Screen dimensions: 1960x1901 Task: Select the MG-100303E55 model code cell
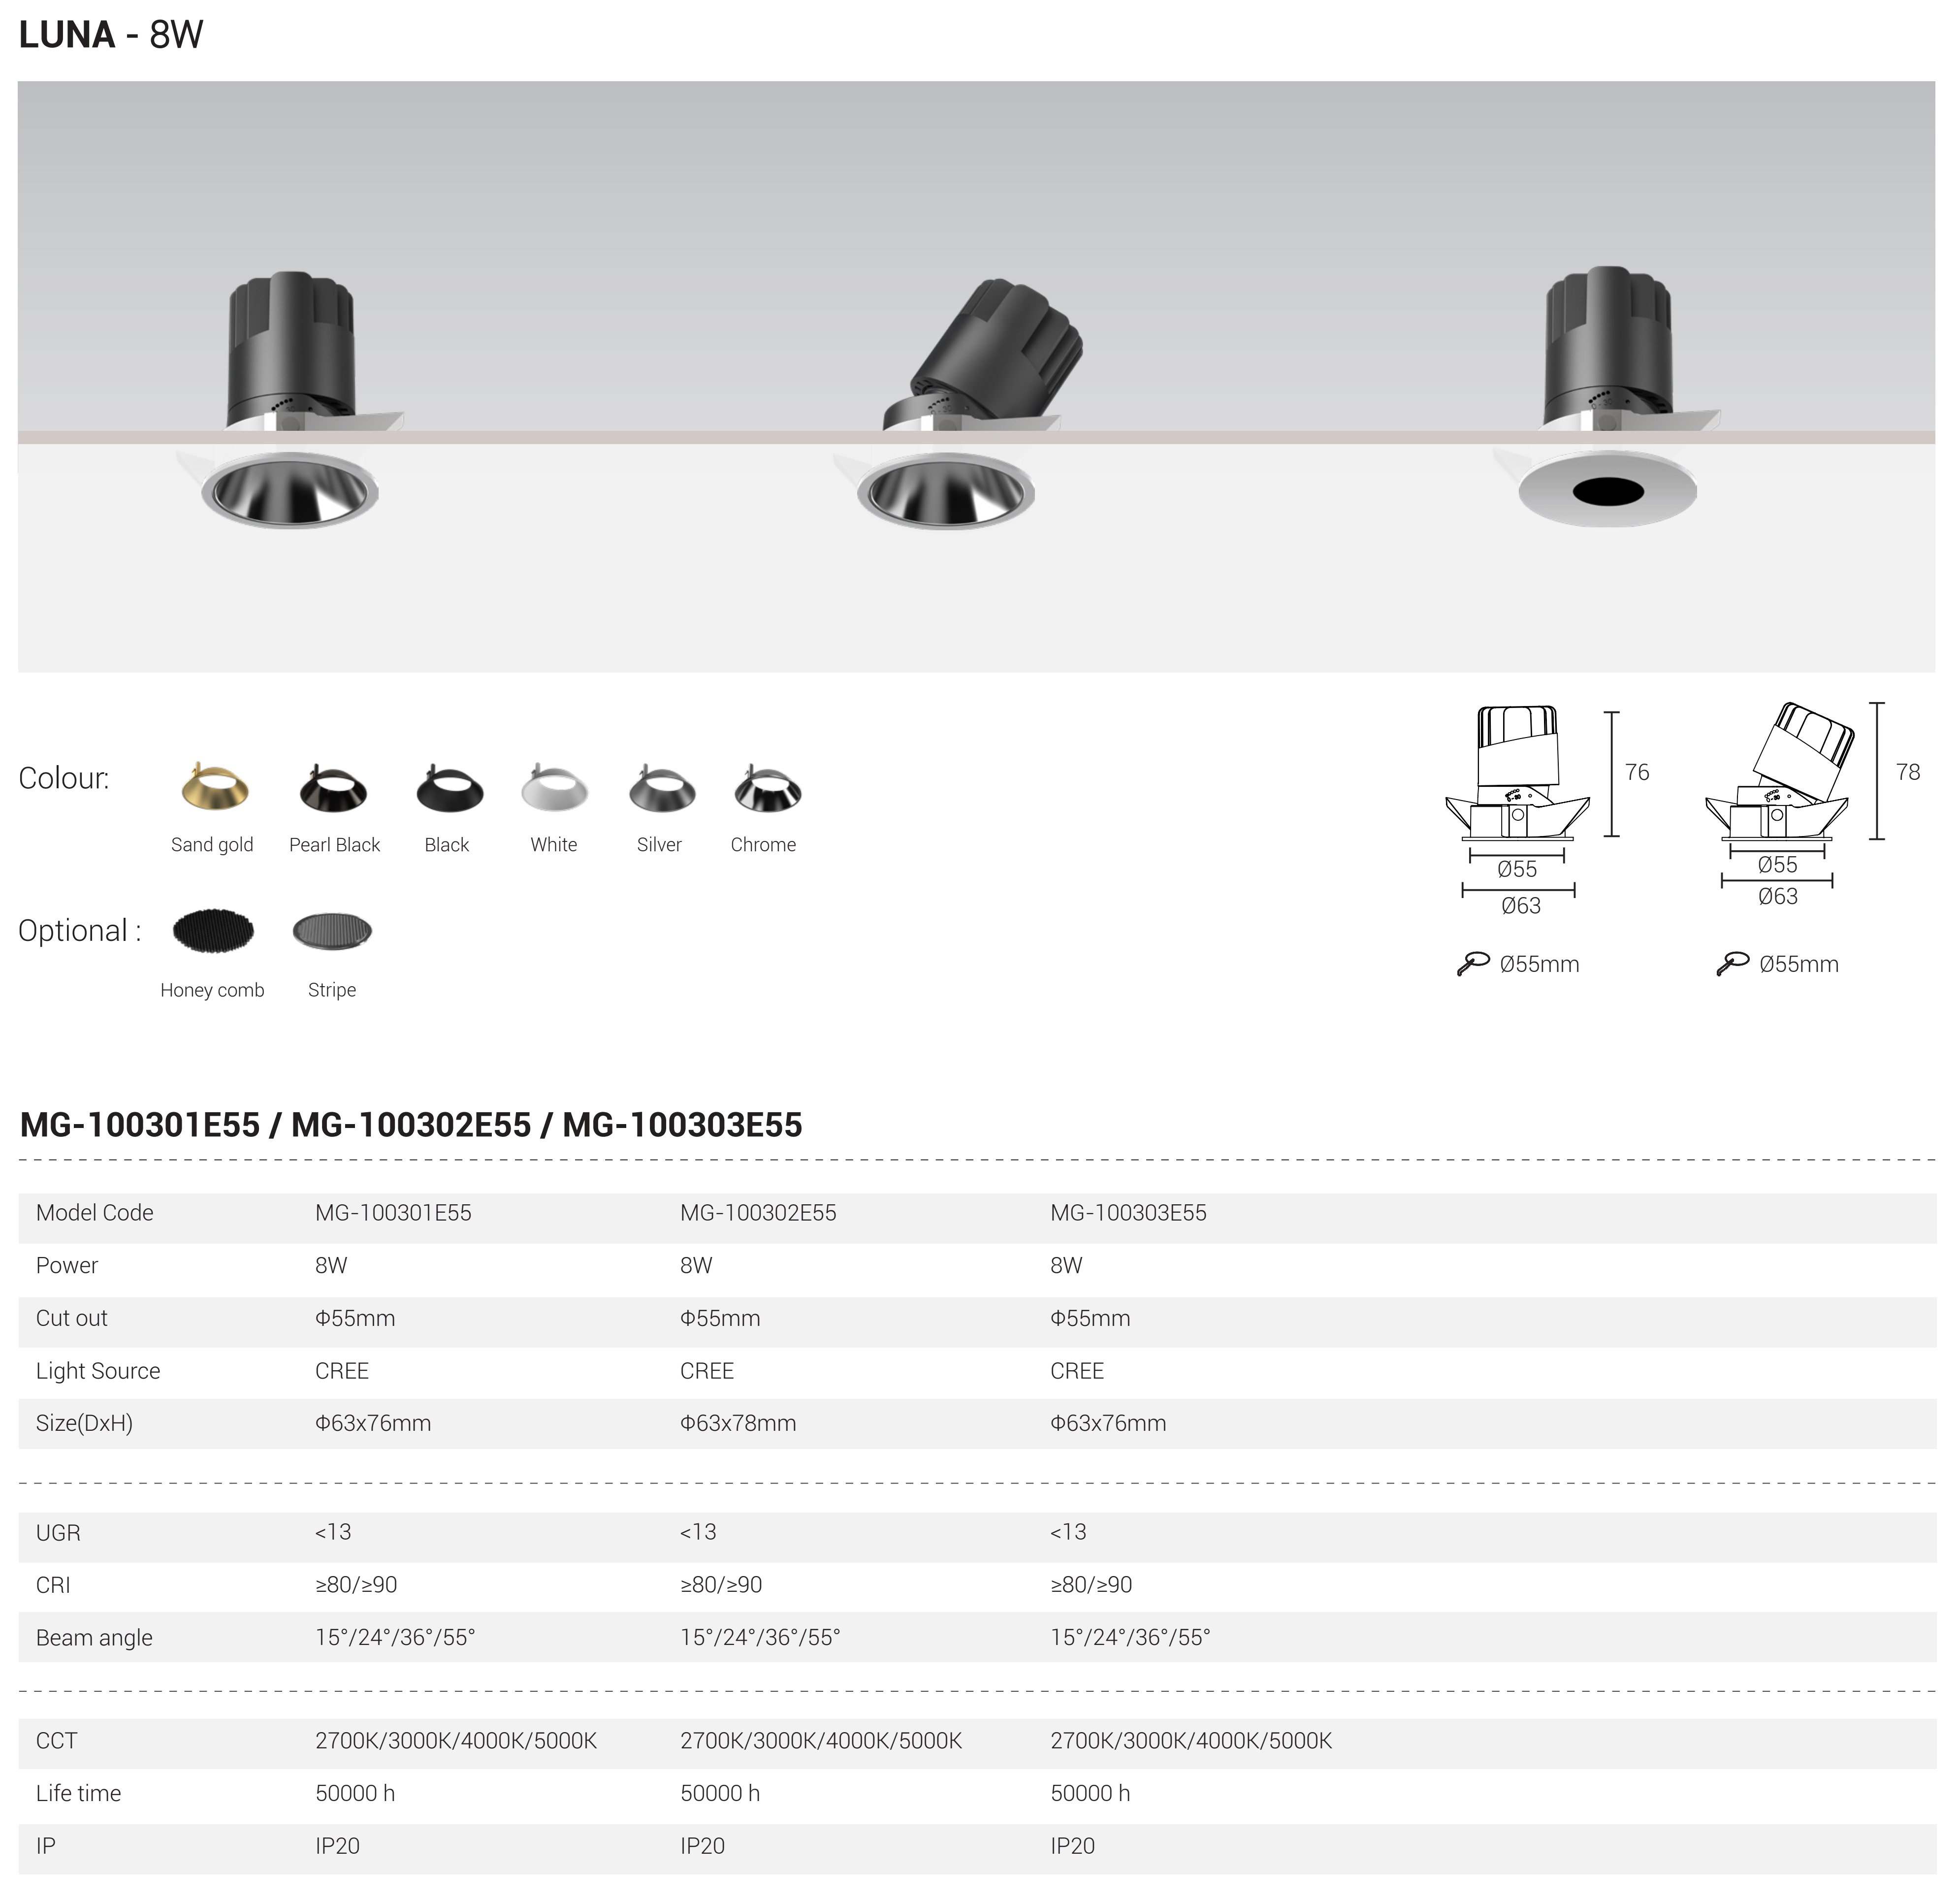pyautogui.click(x=1128, y=1214)
